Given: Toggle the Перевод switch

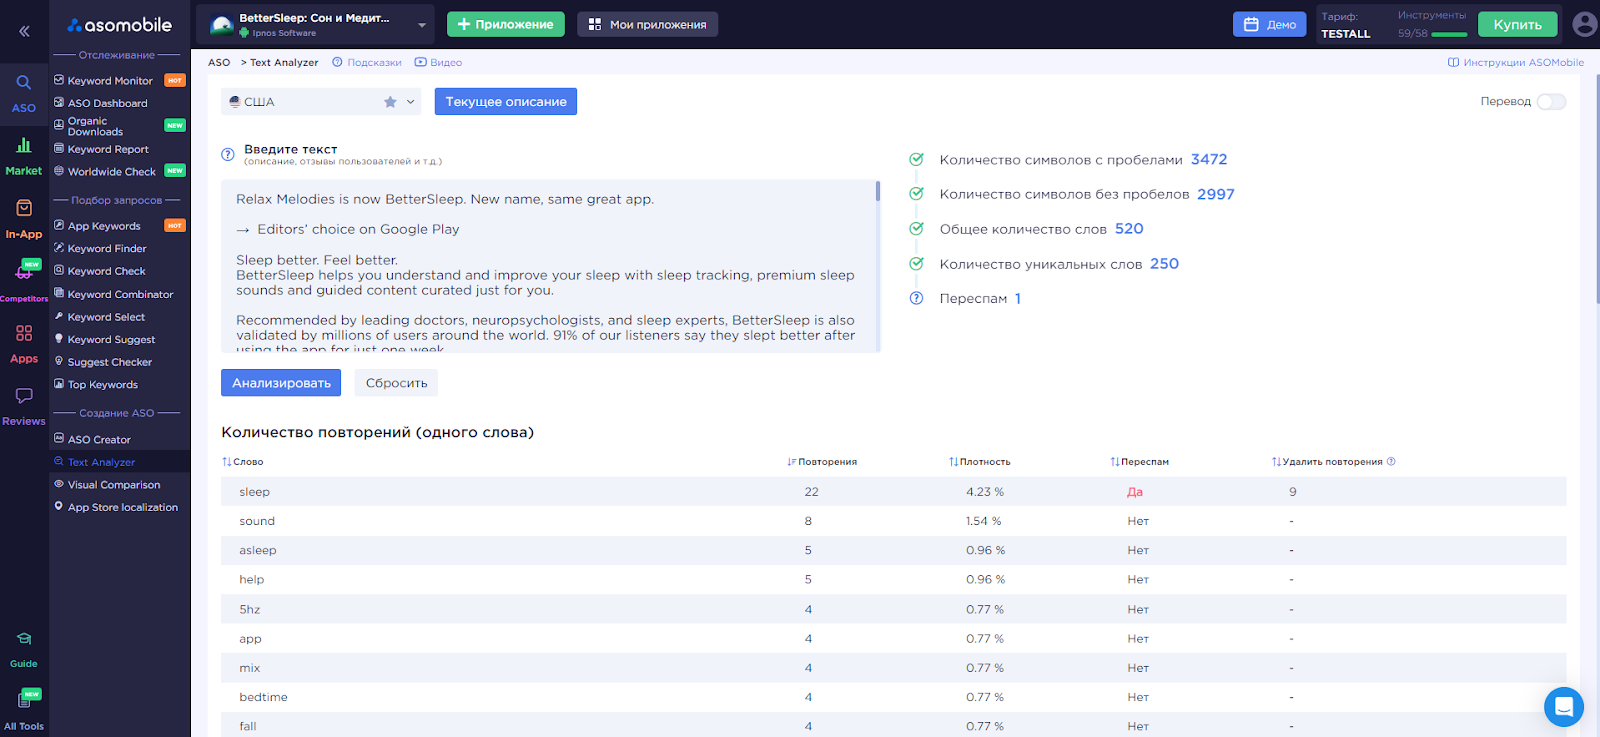Looking at the screenshot, I should click(x=1551, y=102).
